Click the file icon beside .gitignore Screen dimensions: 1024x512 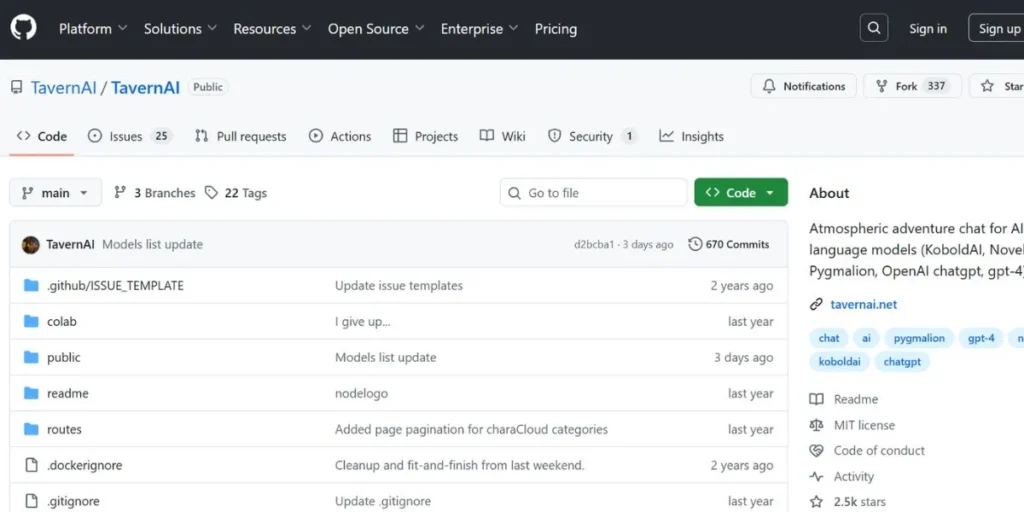click(31, 501)
